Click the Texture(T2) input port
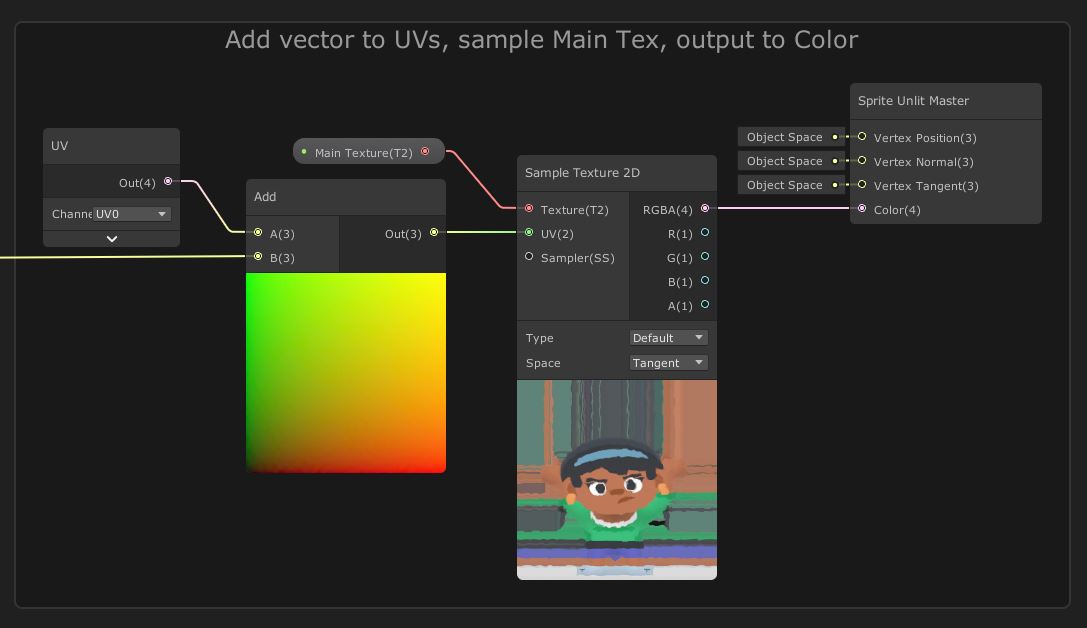This screenshot has width=1087, height=628. pos(529,209)
